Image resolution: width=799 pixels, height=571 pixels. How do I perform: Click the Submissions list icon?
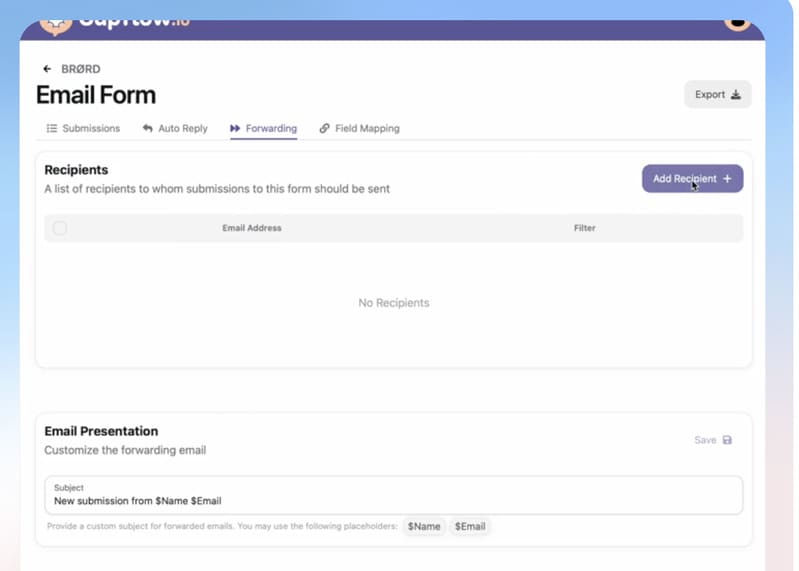[x=52, y=129]
